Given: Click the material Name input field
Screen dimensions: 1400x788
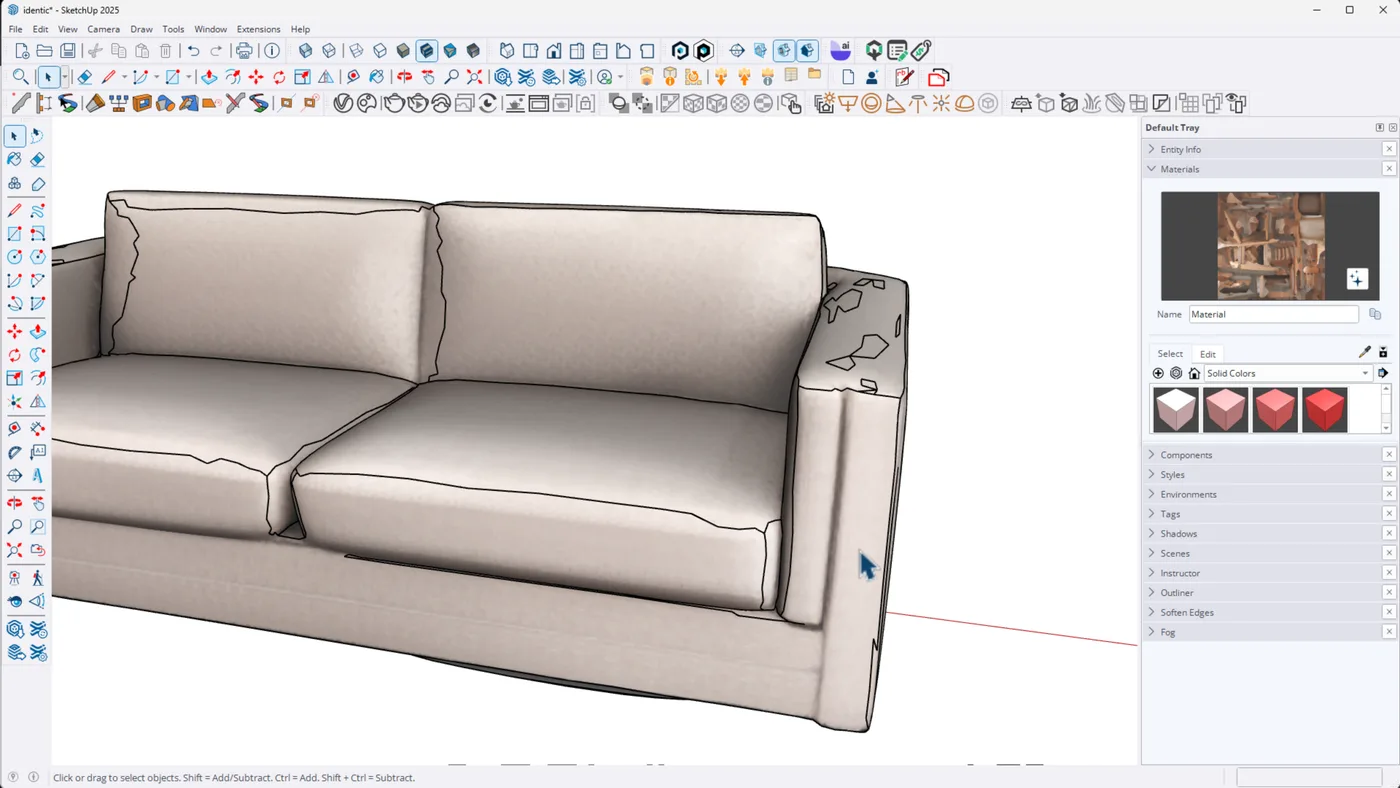Looking at the screenshot, I should pyautogui.click(x=1272, y=314).
